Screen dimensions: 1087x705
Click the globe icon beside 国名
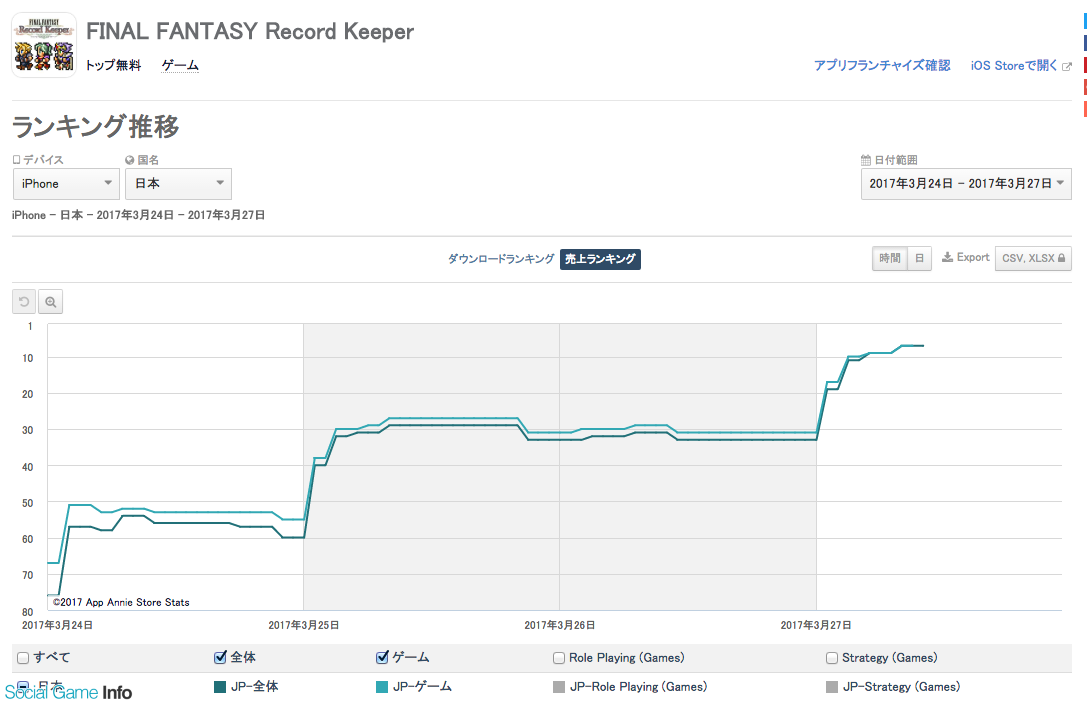130,160
